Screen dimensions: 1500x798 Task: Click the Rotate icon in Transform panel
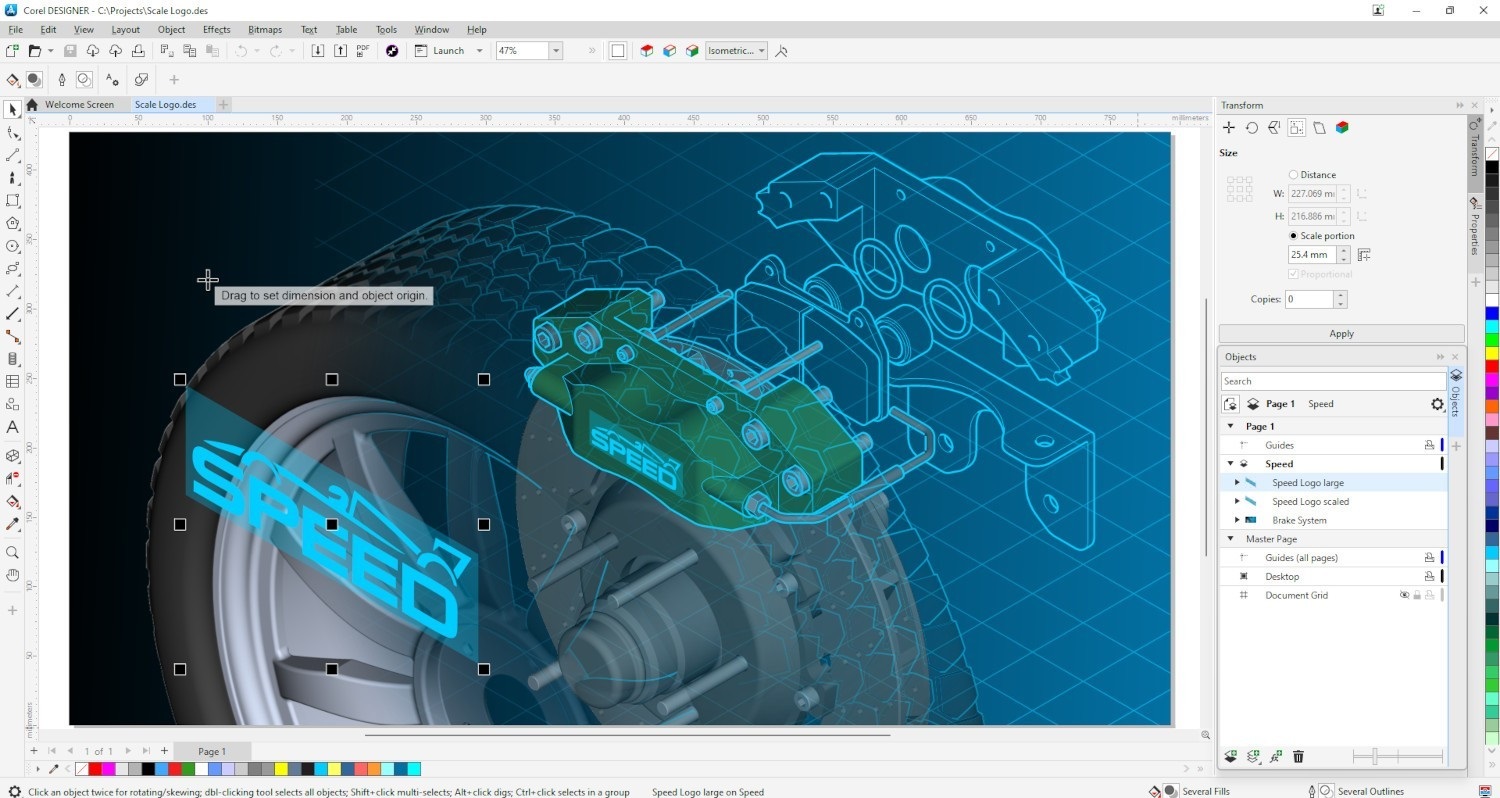pyautogui.click(x=1252, y=128)
